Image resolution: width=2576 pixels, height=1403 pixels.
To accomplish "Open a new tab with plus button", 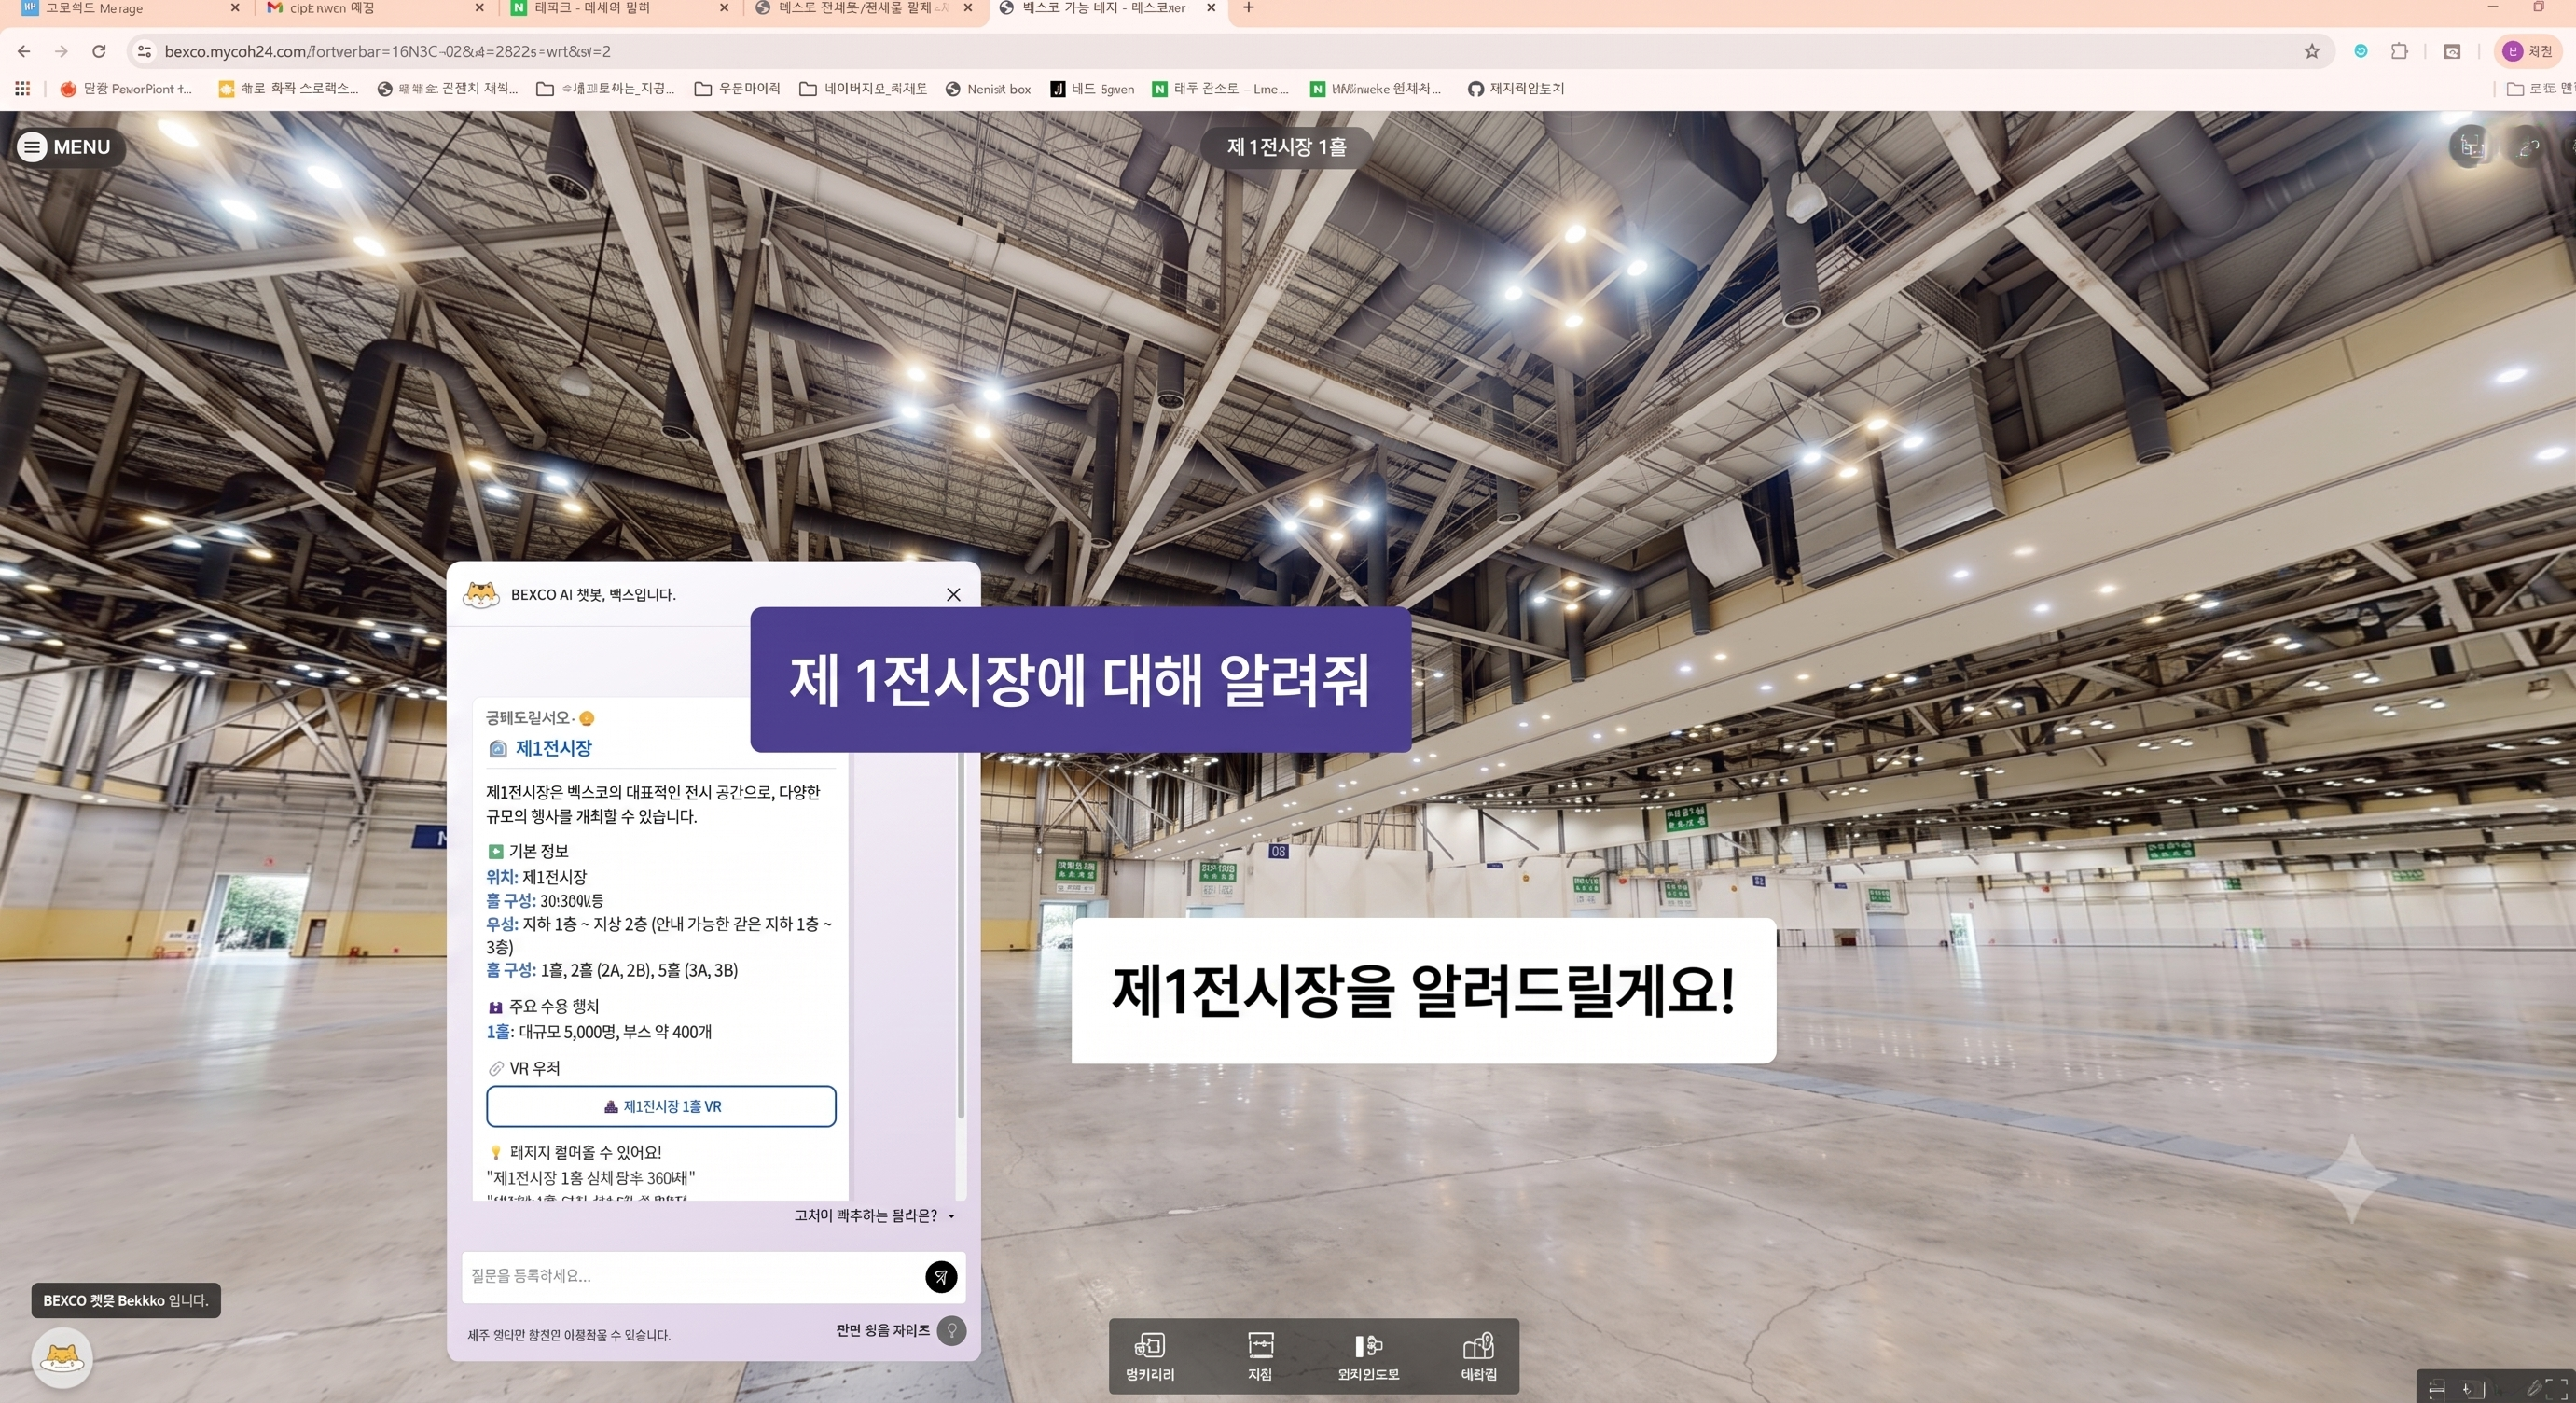I will 1248,8.
